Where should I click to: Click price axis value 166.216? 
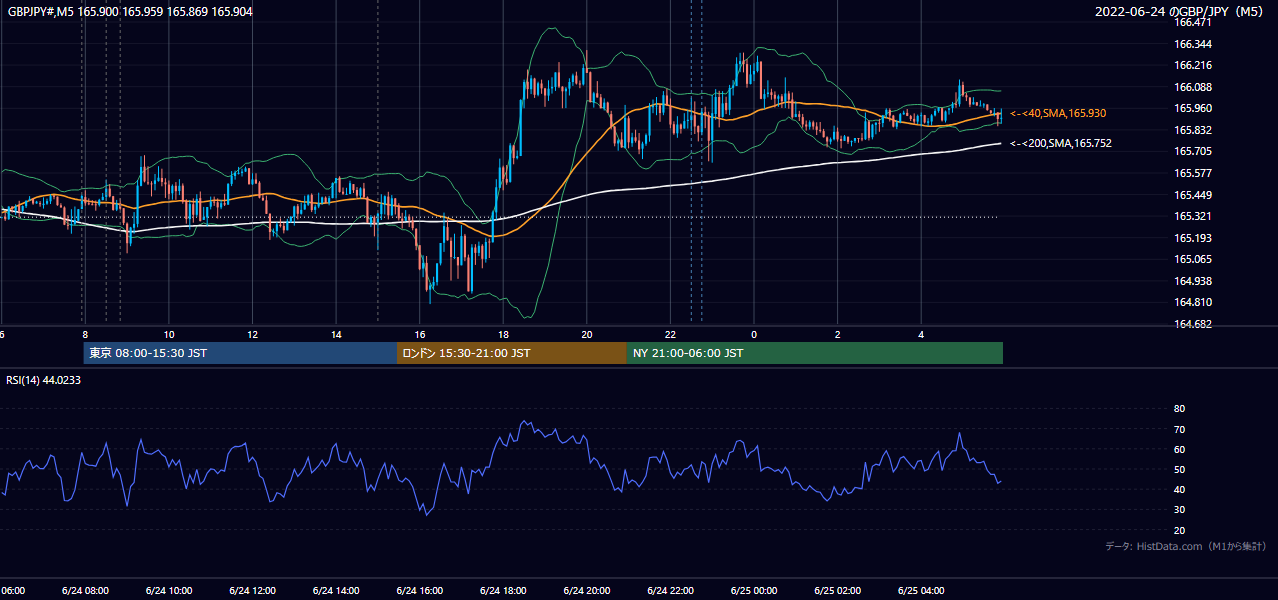point(1193,65)
